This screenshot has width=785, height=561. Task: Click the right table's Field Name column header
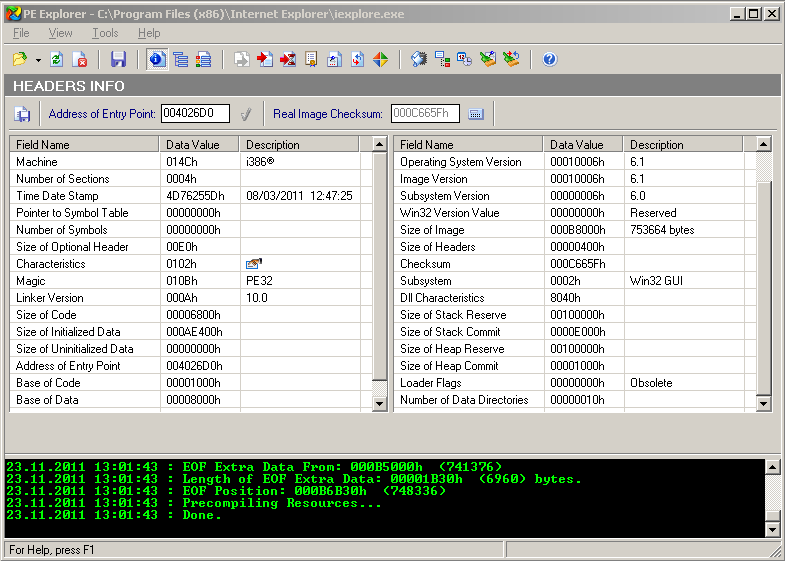(x=468, y=145)
